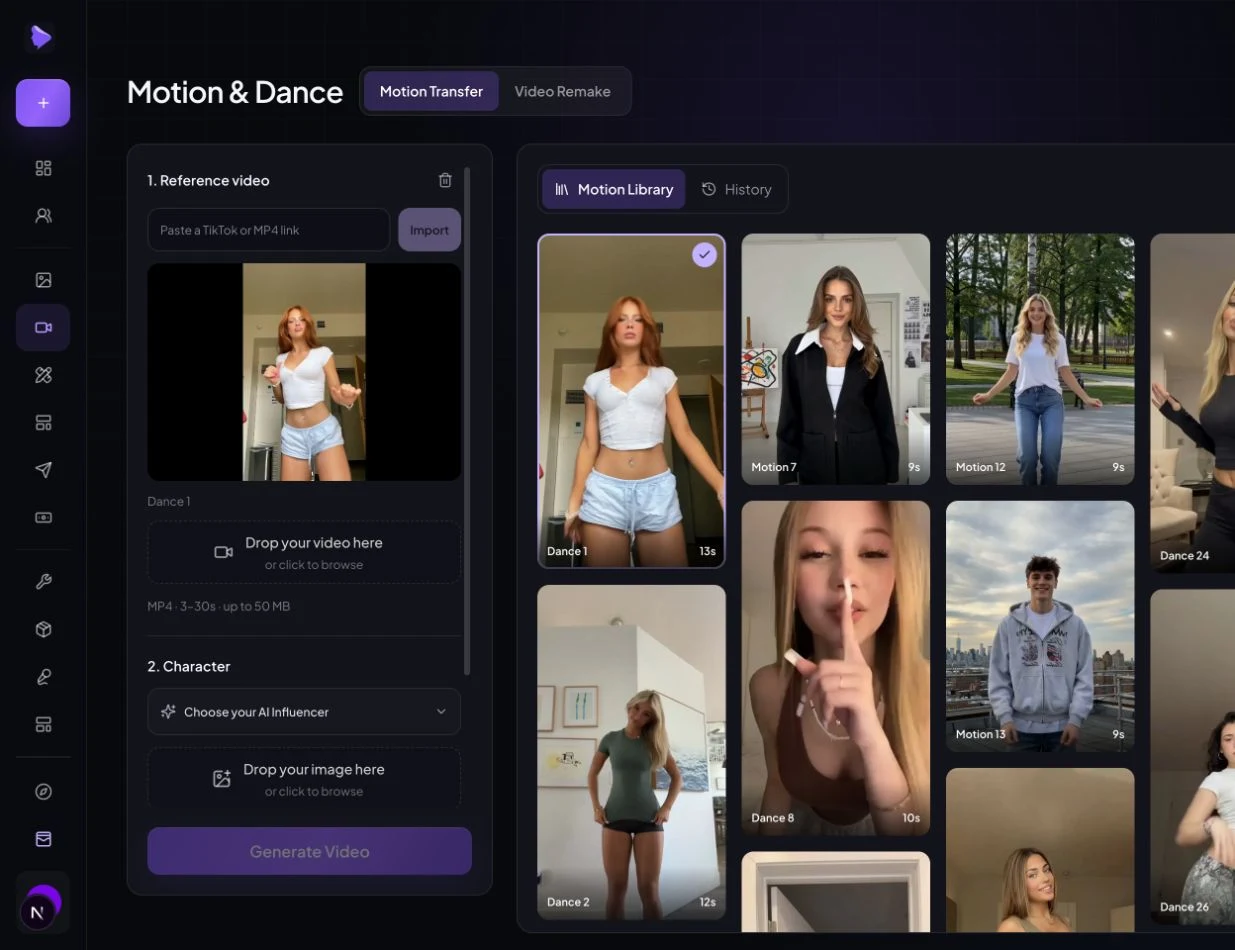Open the N profile avatar
Image resolution: width=1235 pixels, height=950 pixels.
click(x=39, y=911)
